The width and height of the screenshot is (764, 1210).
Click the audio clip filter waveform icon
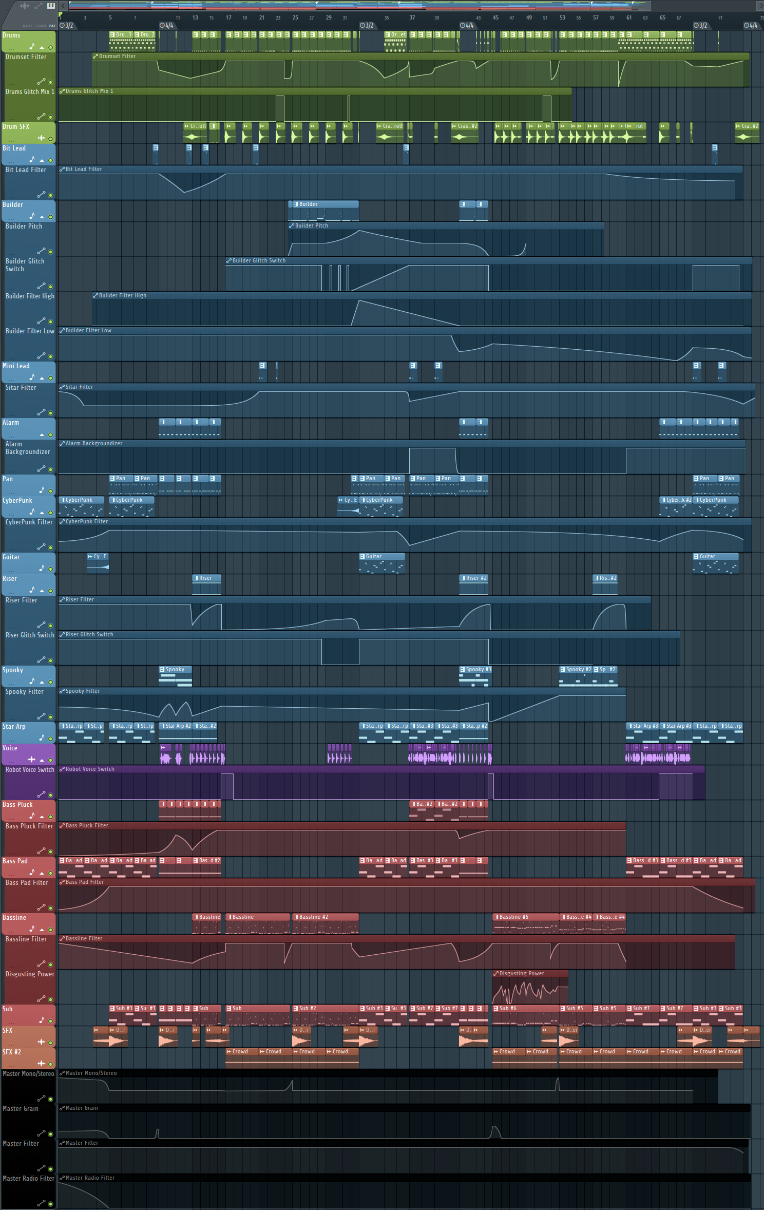[x=24, y=6]
